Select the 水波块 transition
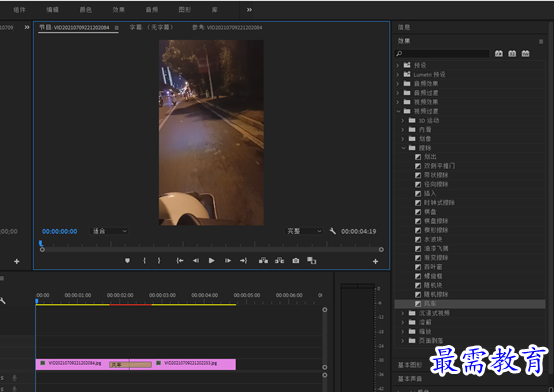554x392 pixels. pos(433,239)
